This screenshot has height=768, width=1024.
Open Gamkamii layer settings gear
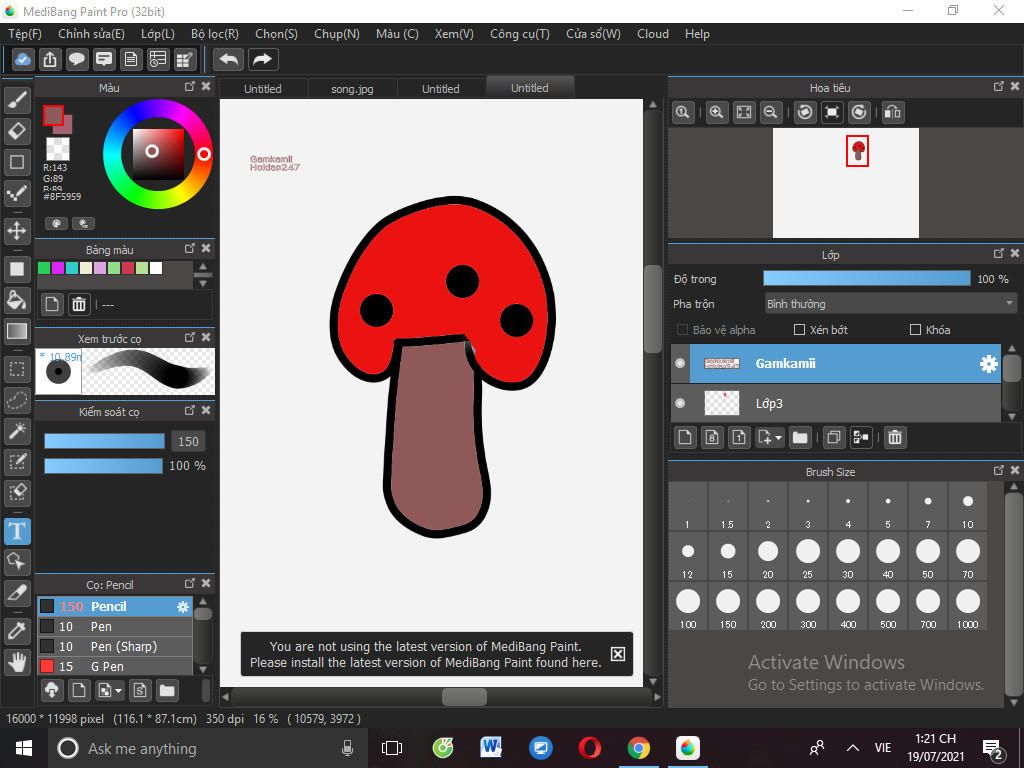(988, 364)
